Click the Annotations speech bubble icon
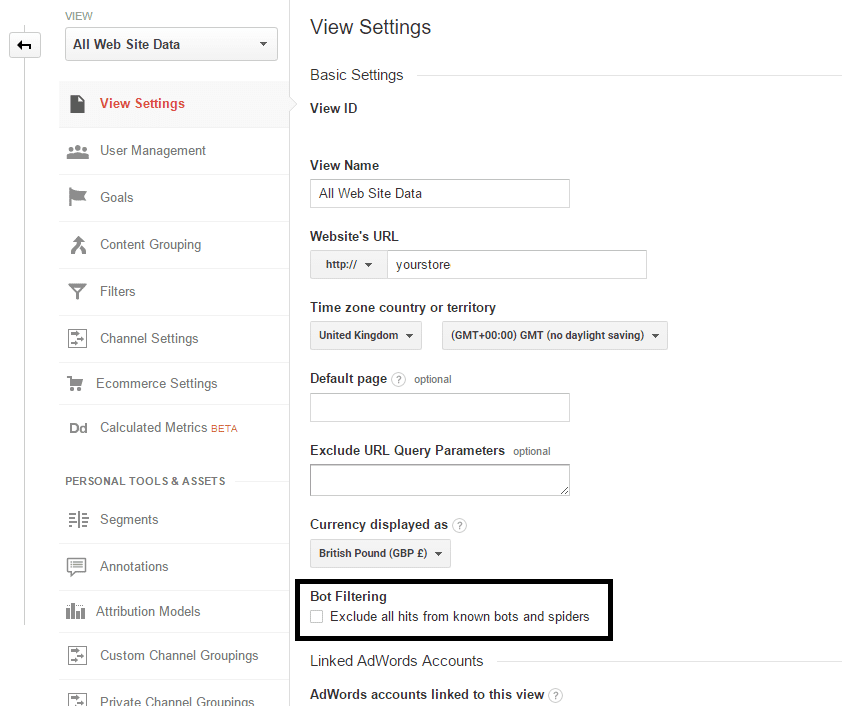Screen dimensions: 842x706 tap(76, 567)
